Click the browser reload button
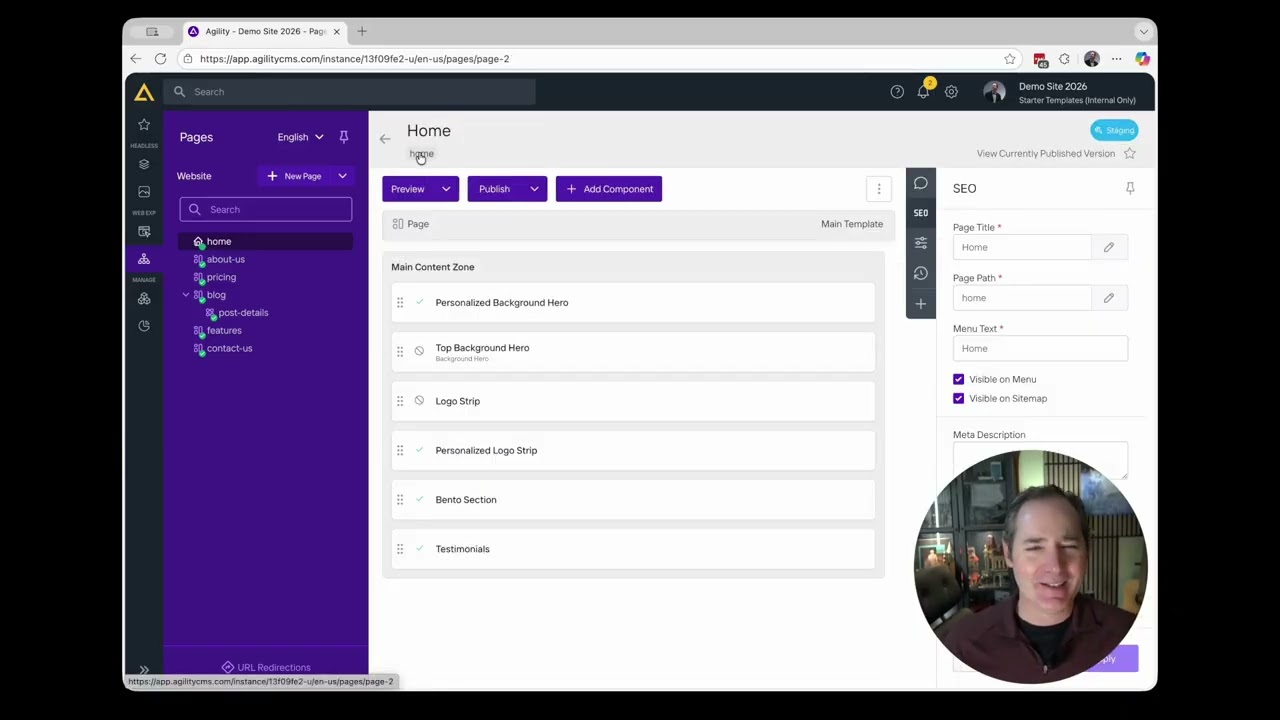Screen dimensions: 1280x720 click(160, 59)
